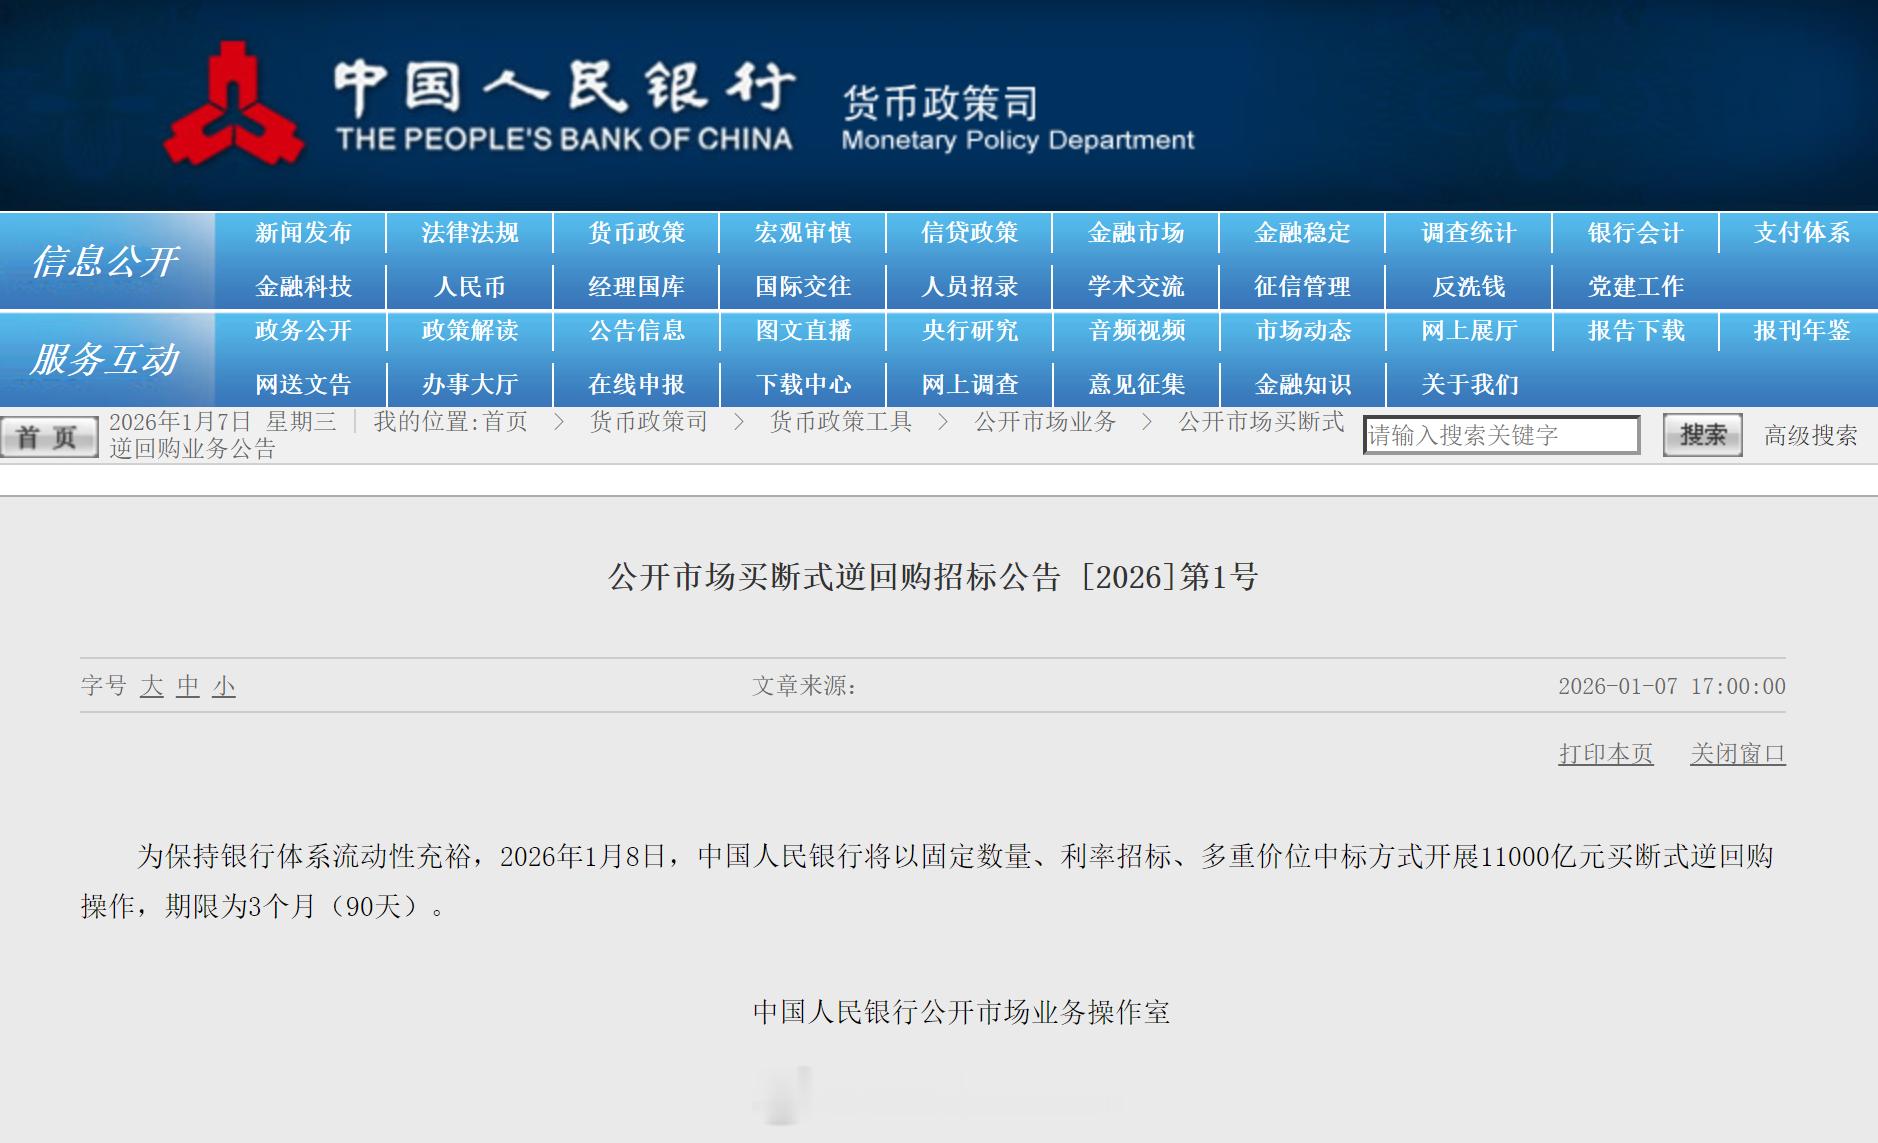1878x1143 pixels.
Task: Click the 打印本页 print link
Action: click(x=1606, y=754)
